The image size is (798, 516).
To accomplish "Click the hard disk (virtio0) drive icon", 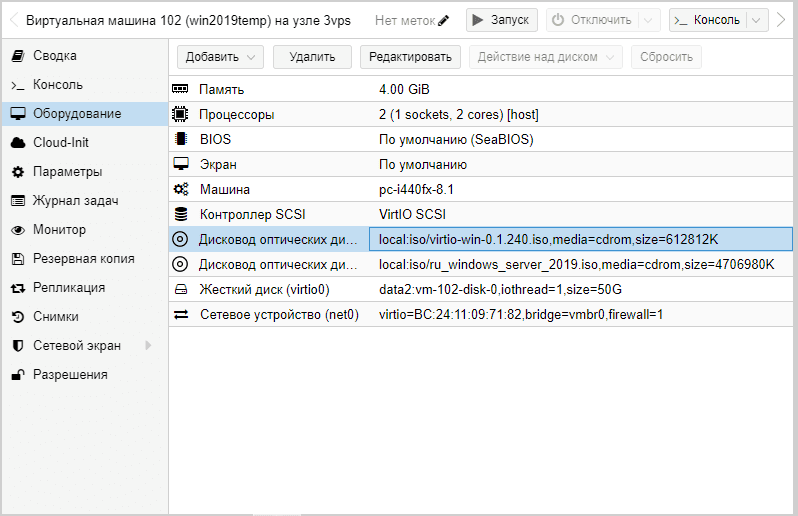I will click(181, 289).
